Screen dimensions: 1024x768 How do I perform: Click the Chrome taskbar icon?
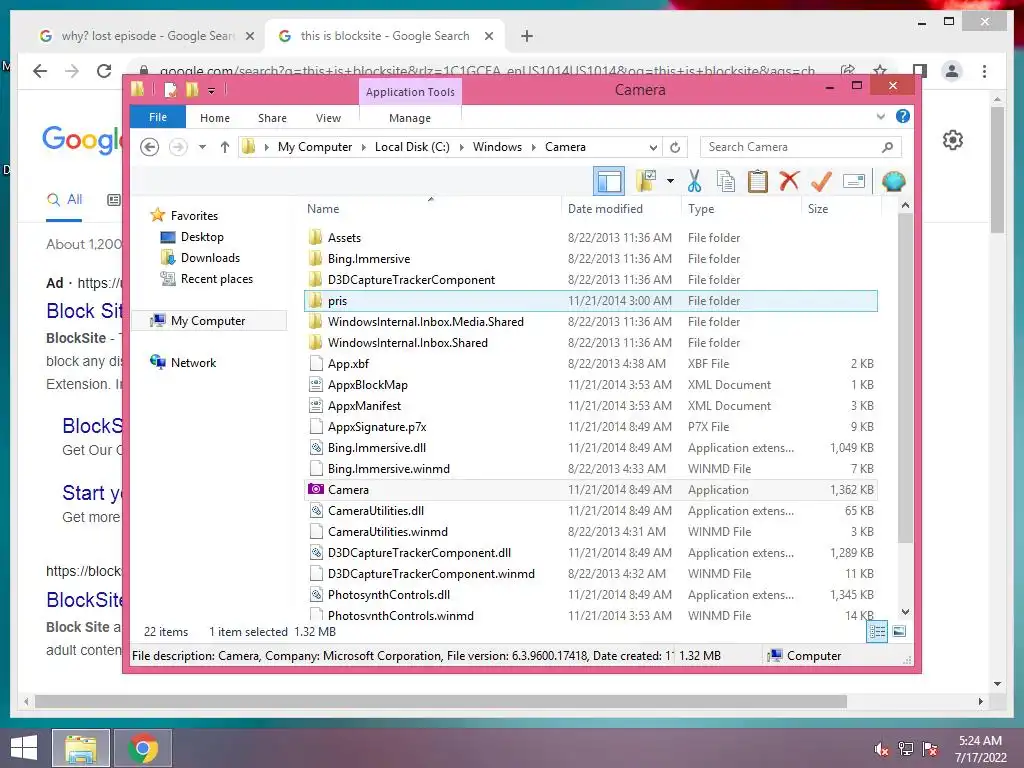pyautogui.click(x=143, y=748)
